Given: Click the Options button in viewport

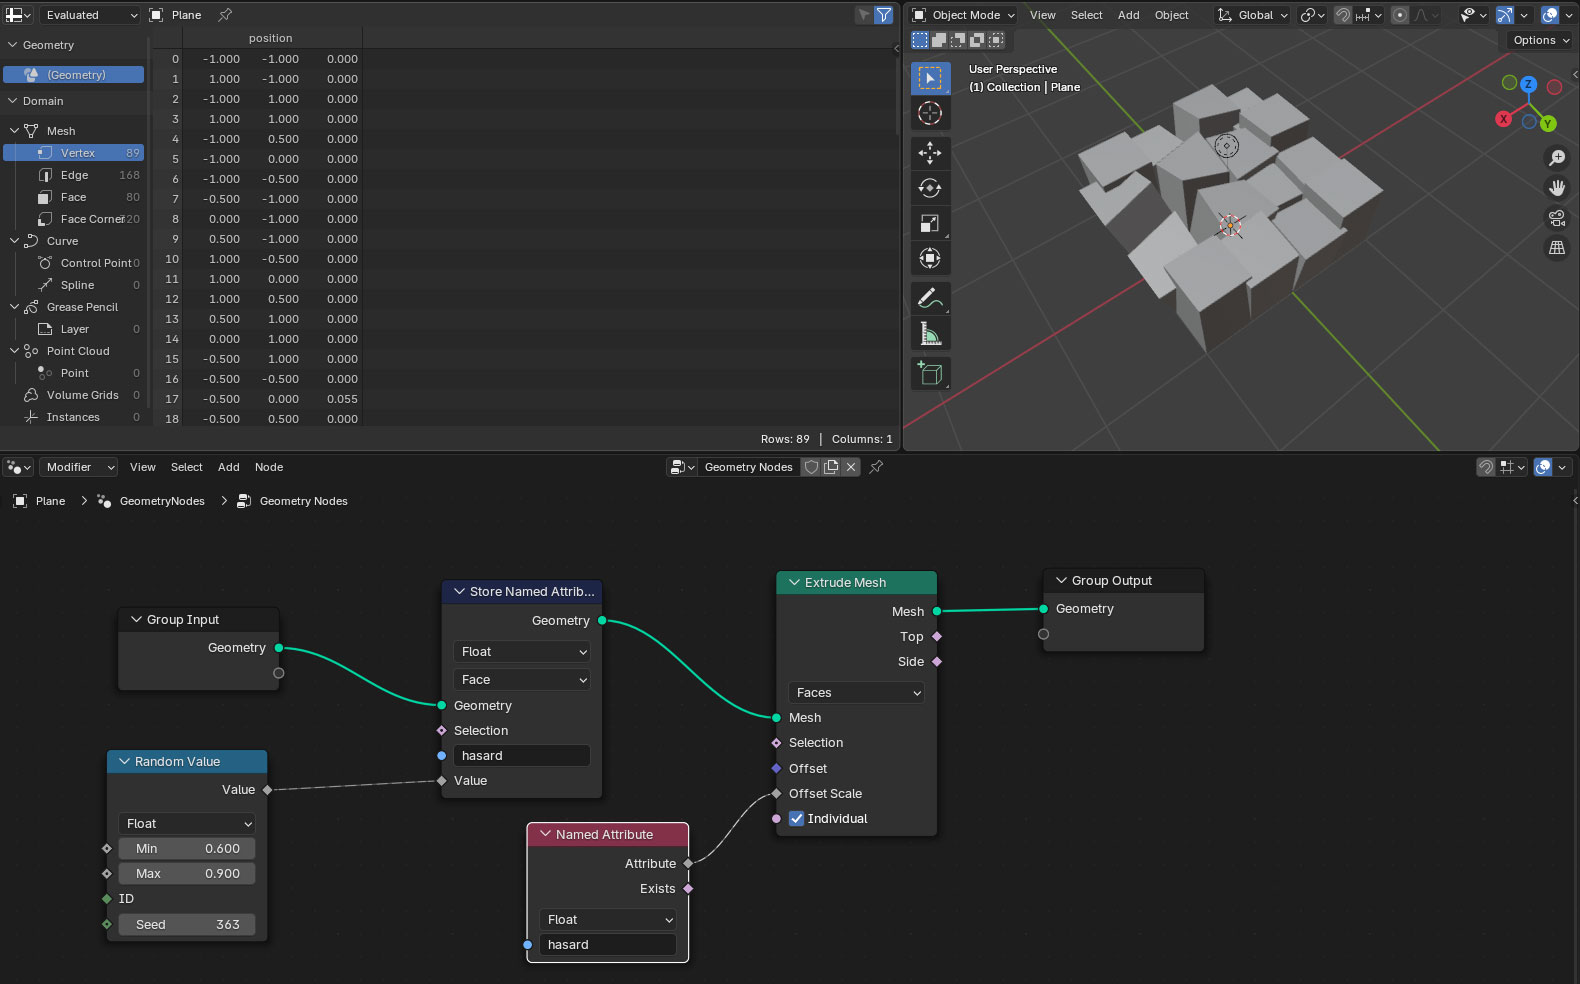Looking at the screenshot, I should click(x=1540, y=40).
